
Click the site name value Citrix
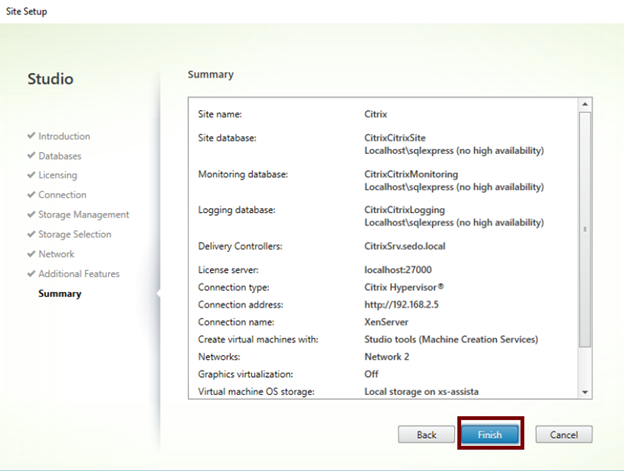[376, 114]
